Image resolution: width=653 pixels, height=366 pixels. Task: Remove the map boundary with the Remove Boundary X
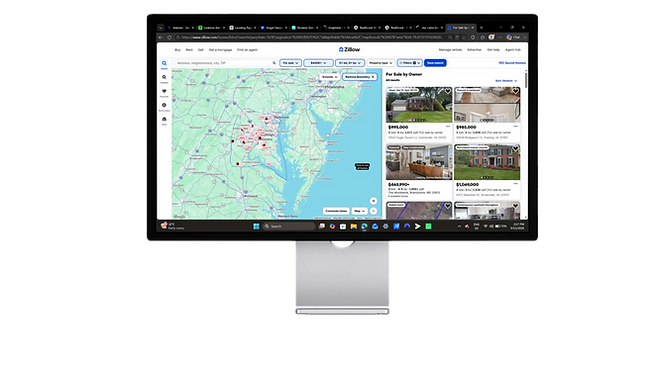373,77
